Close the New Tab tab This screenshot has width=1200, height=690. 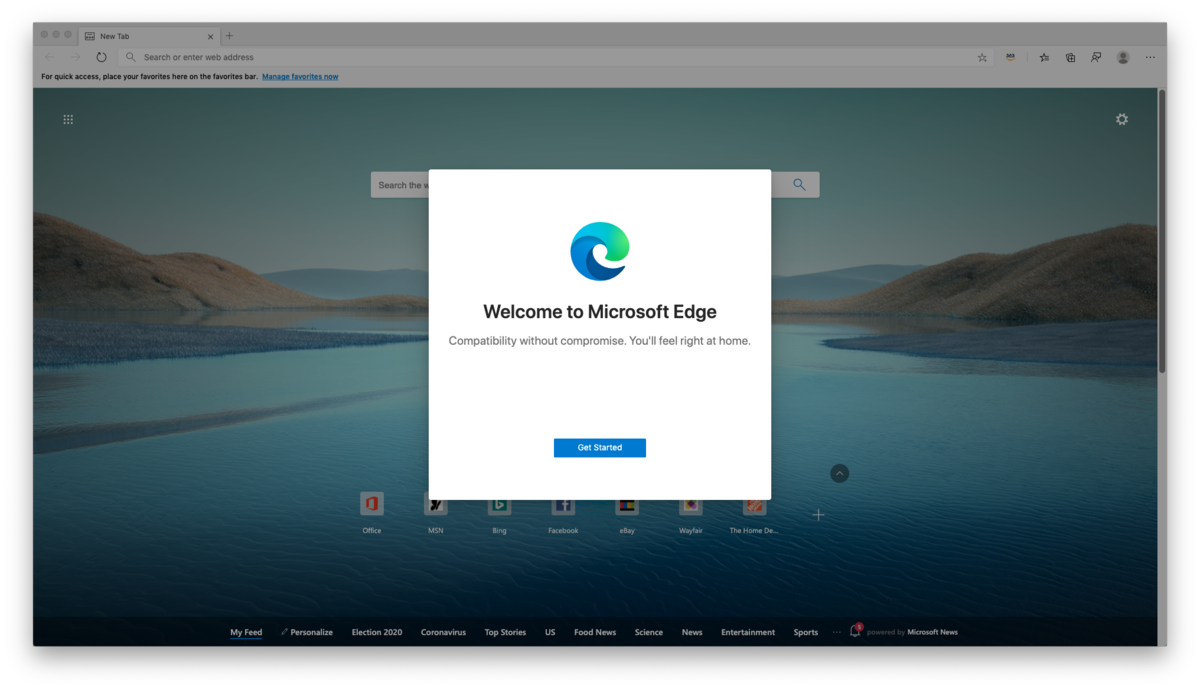(210, 36)
